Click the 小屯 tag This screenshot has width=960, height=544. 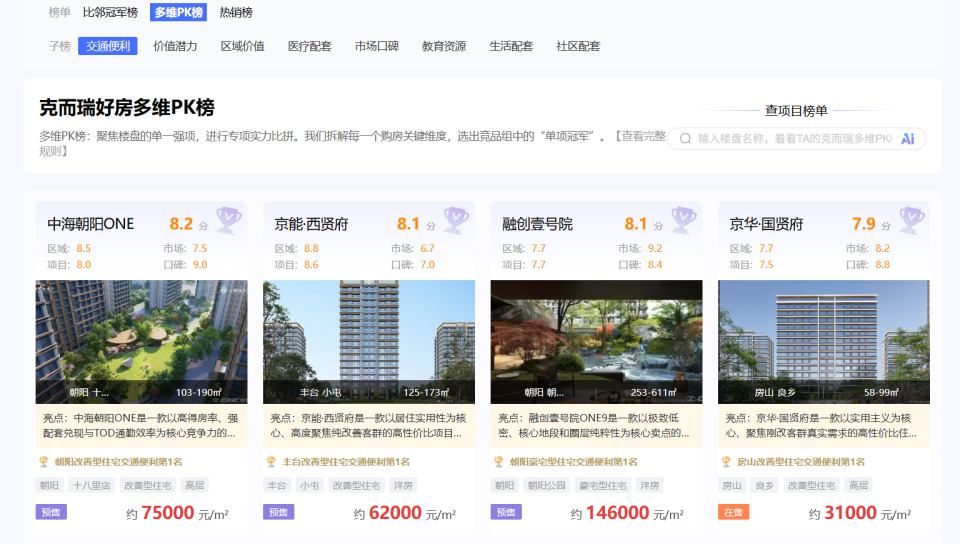point(310,485)
